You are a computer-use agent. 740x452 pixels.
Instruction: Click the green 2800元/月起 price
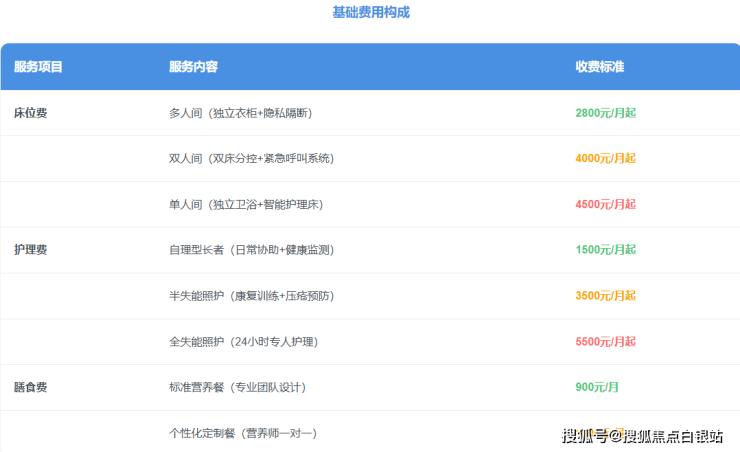pyautogui.click(x=605, y=113)
